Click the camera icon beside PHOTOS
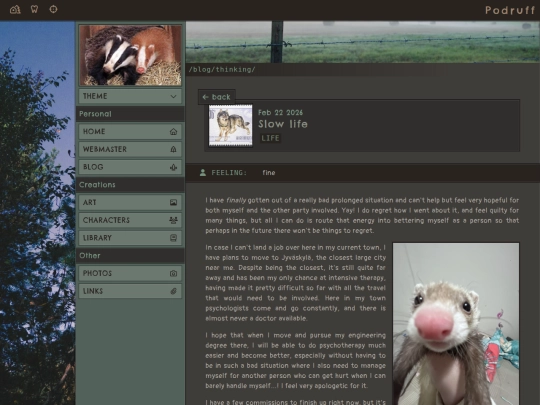 click(x=174, y=273)
